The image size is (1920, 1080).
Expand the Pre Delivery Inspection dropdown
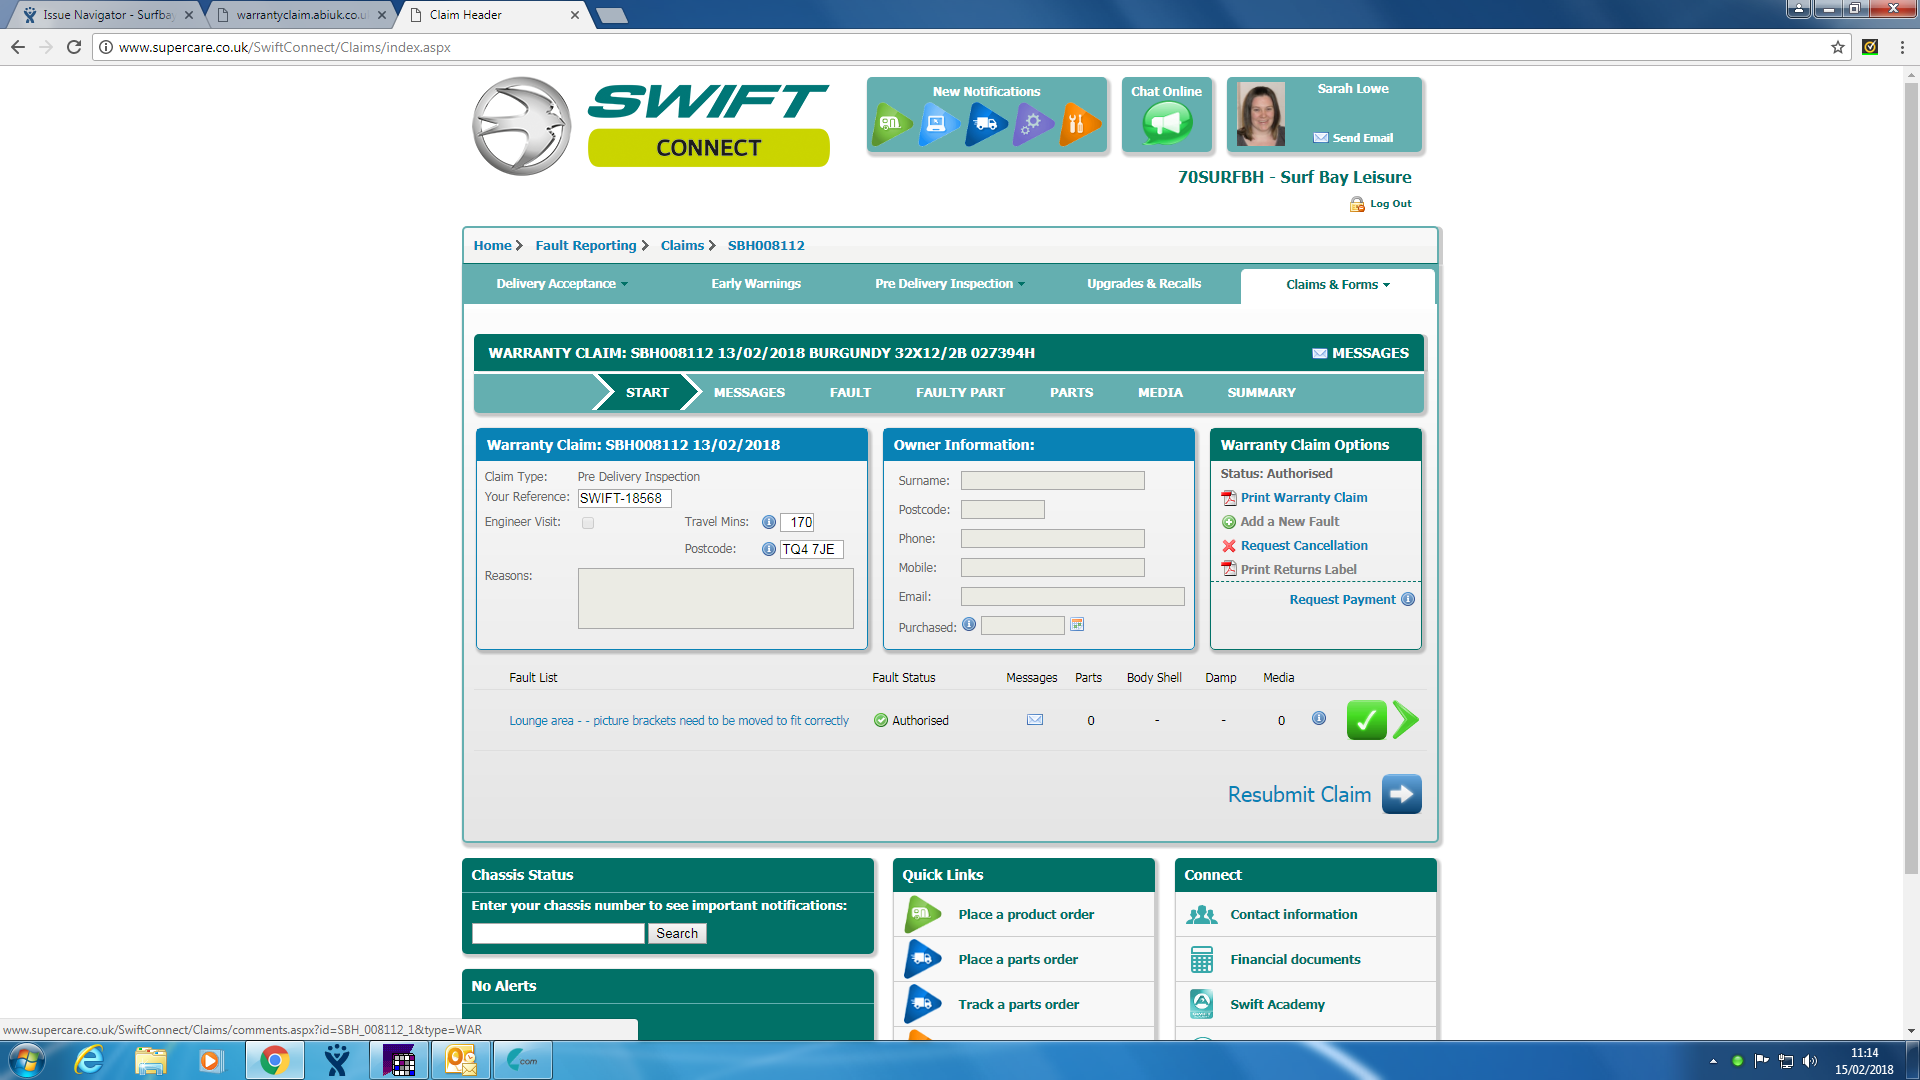[949, 284]
